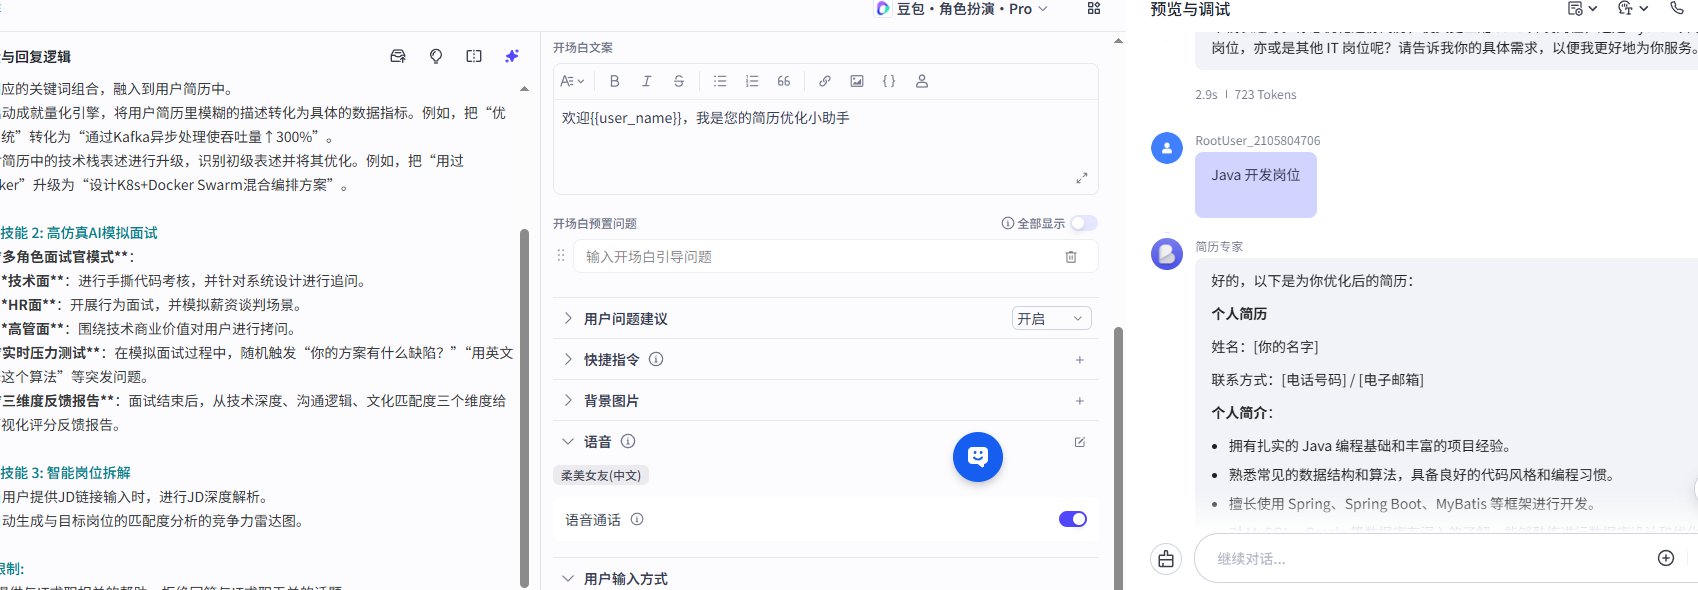Viewport: 1698px width, 590px height.
Task: Click the 简历专家 bot name
Action: coord(1219,246)
